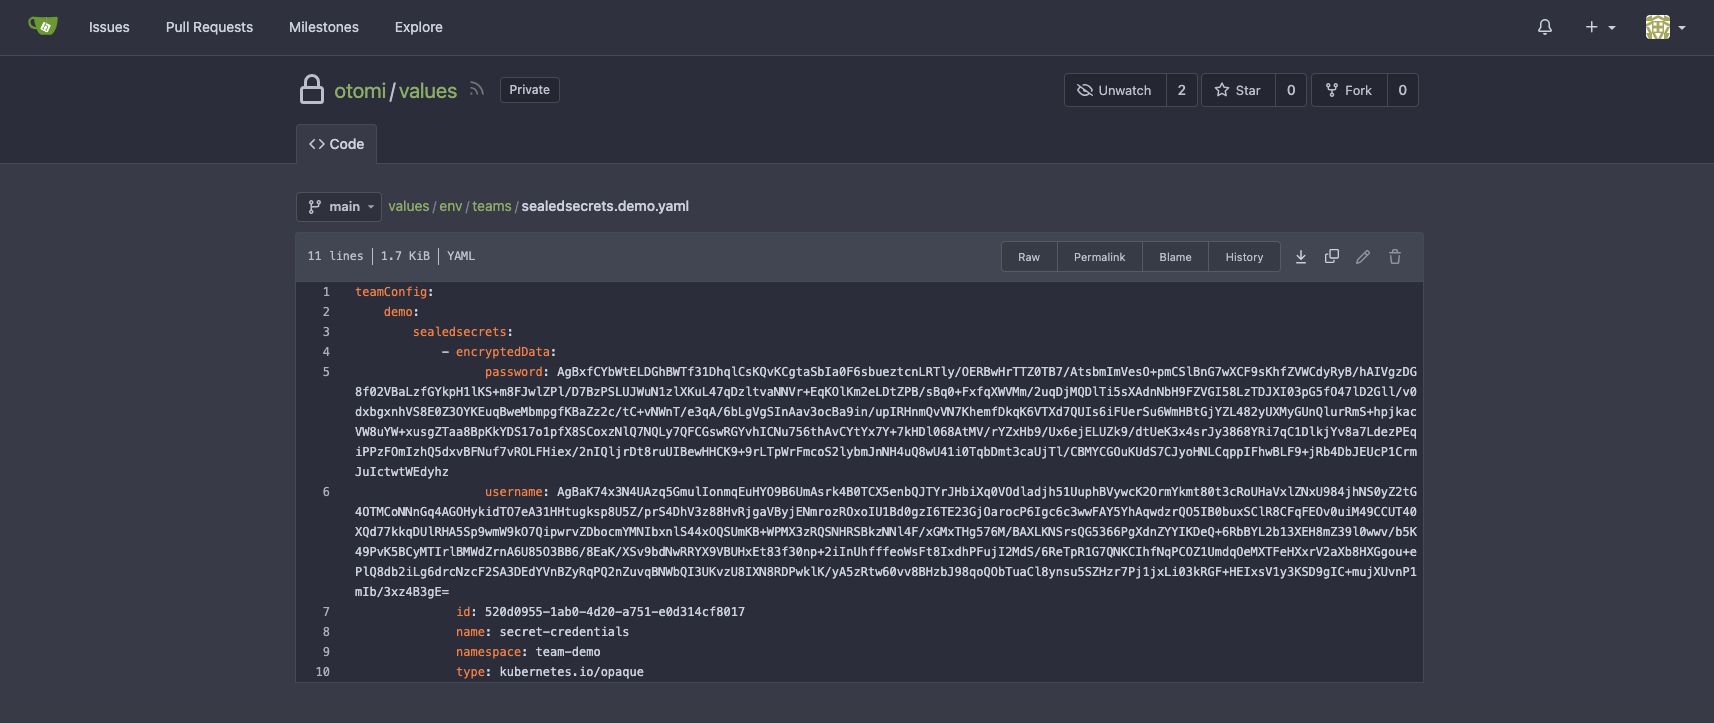Copy file content to clipboard
Image resolution: width=1714 pixels, height=723 pixels.
(1331, 257)
